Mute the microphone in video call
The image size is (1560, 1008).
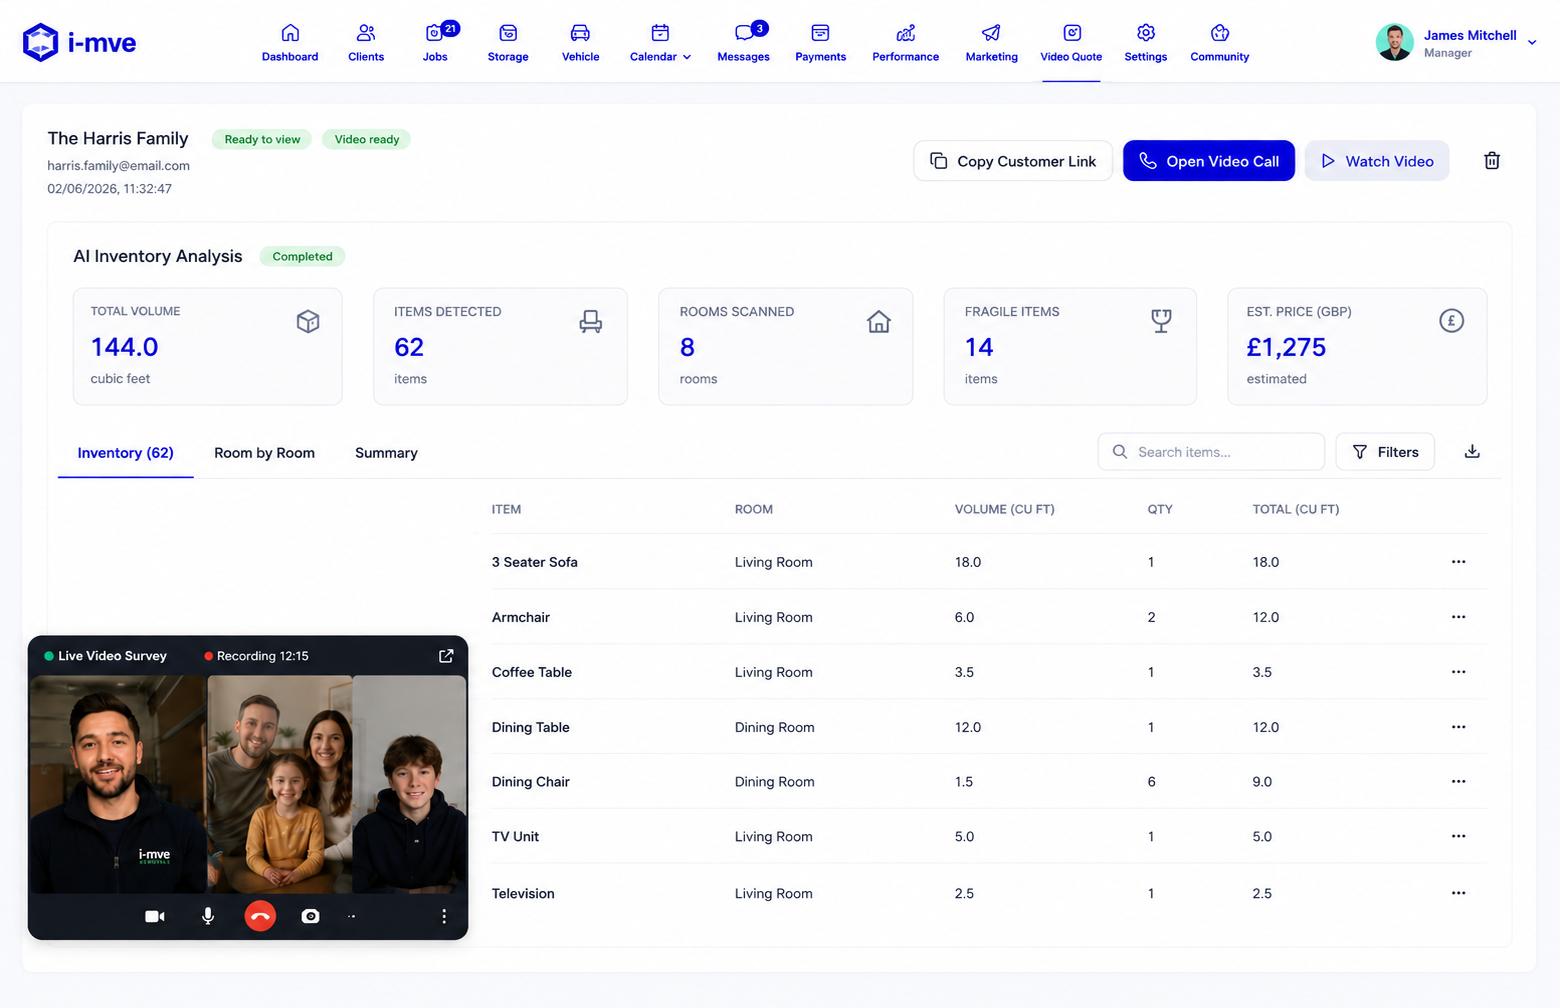click(208, 916)
